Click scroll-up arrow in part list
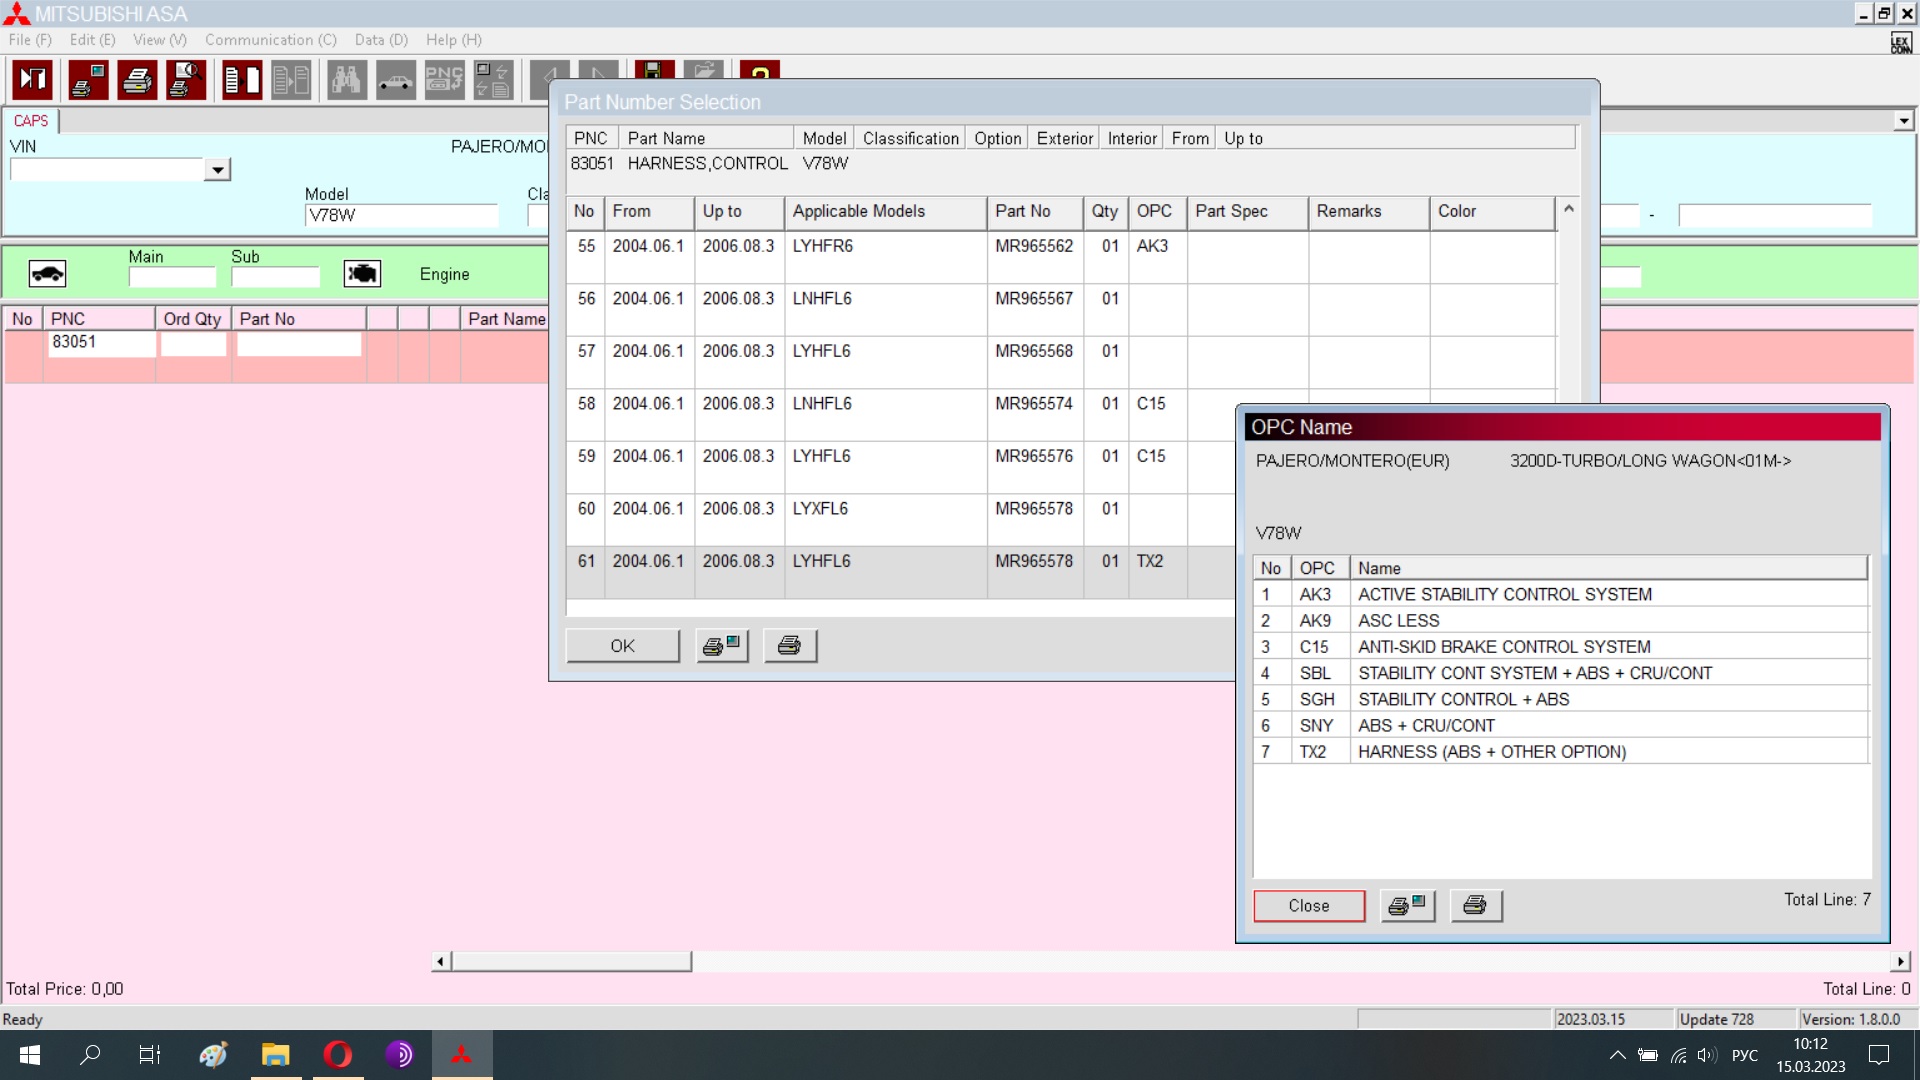Image resolution: width=1920 pixels, height=1080 pixels. [x=1568, y=209]
